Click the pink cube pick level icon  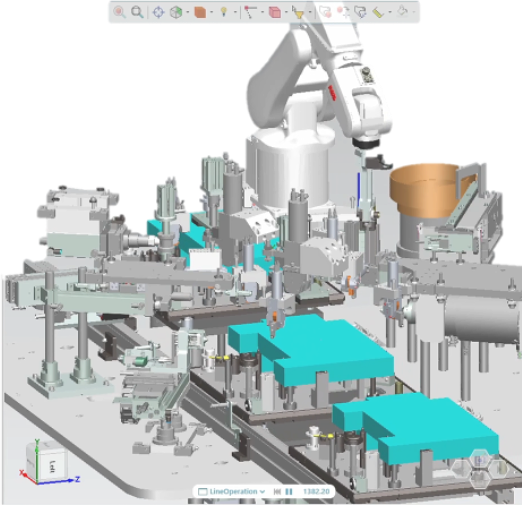click(x=275, y=12)
